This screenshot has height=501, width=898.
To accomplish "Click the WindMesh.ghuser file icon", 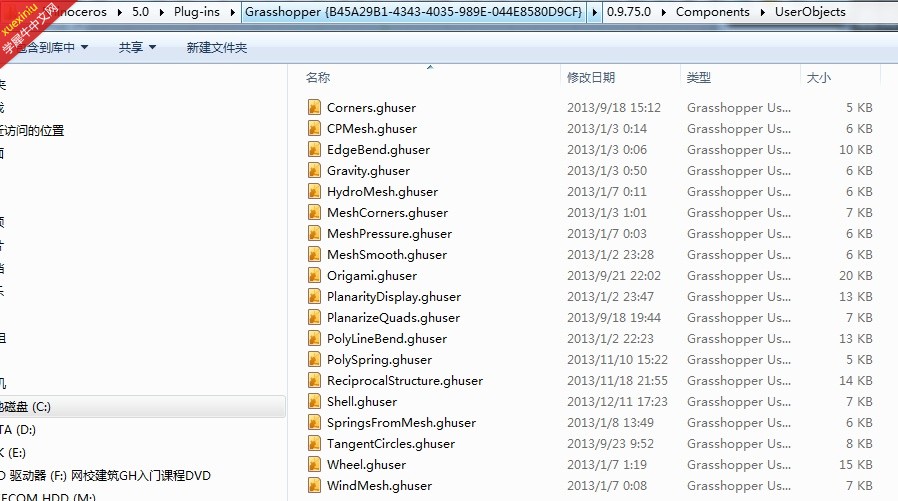I will pyautogui.click(x=314, y=486).
